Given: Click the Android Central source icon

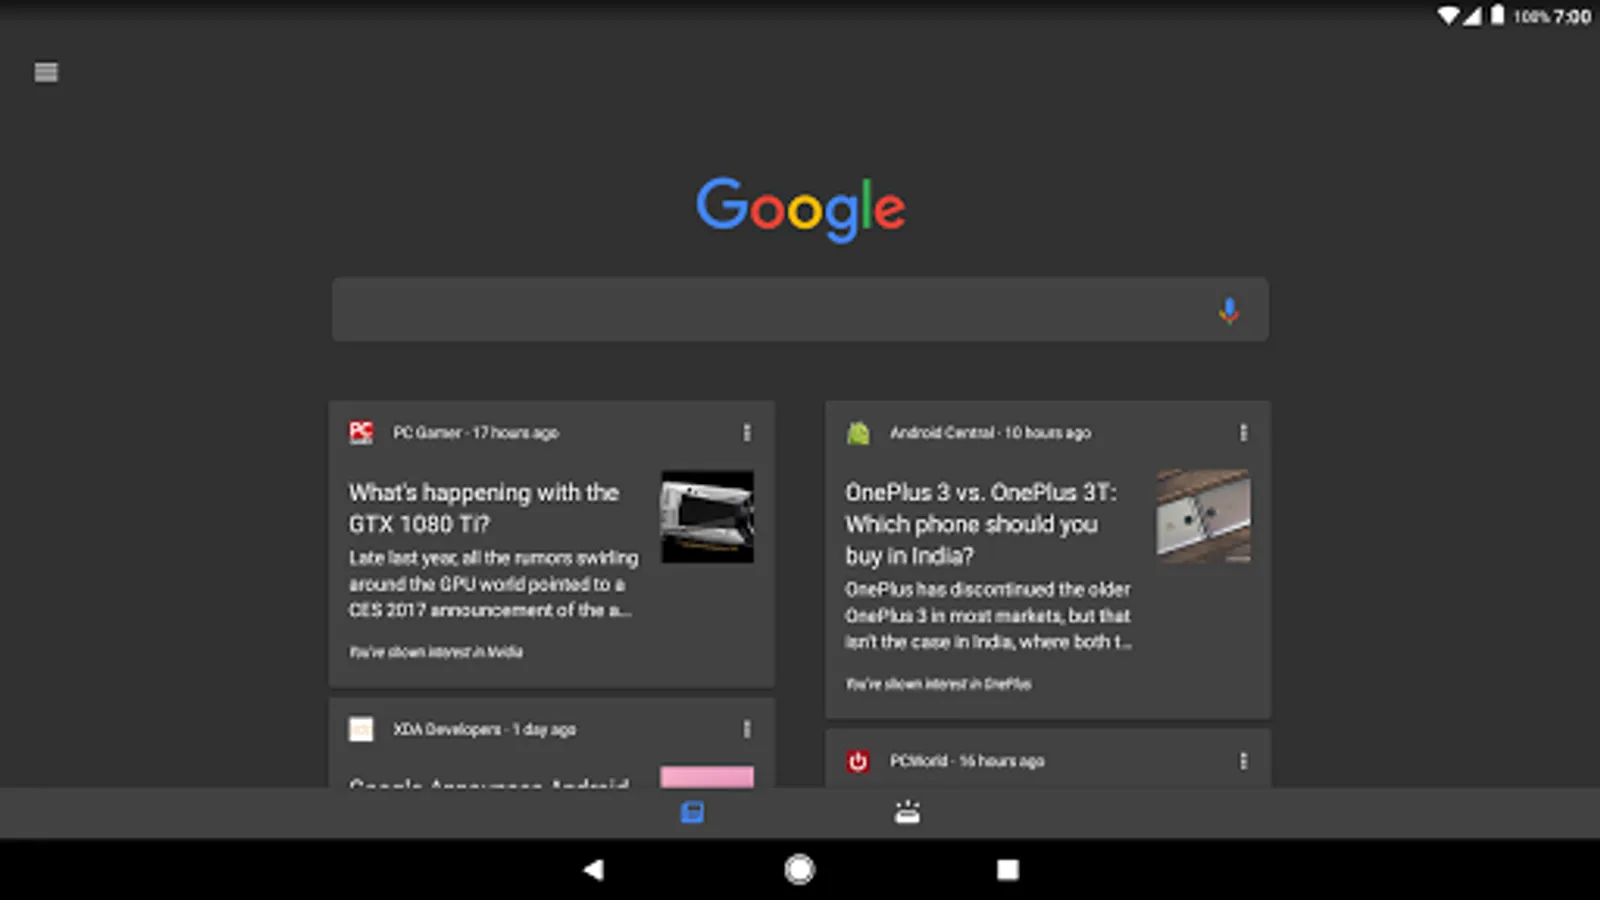Looking at the screenshot, I should point(858,432).
